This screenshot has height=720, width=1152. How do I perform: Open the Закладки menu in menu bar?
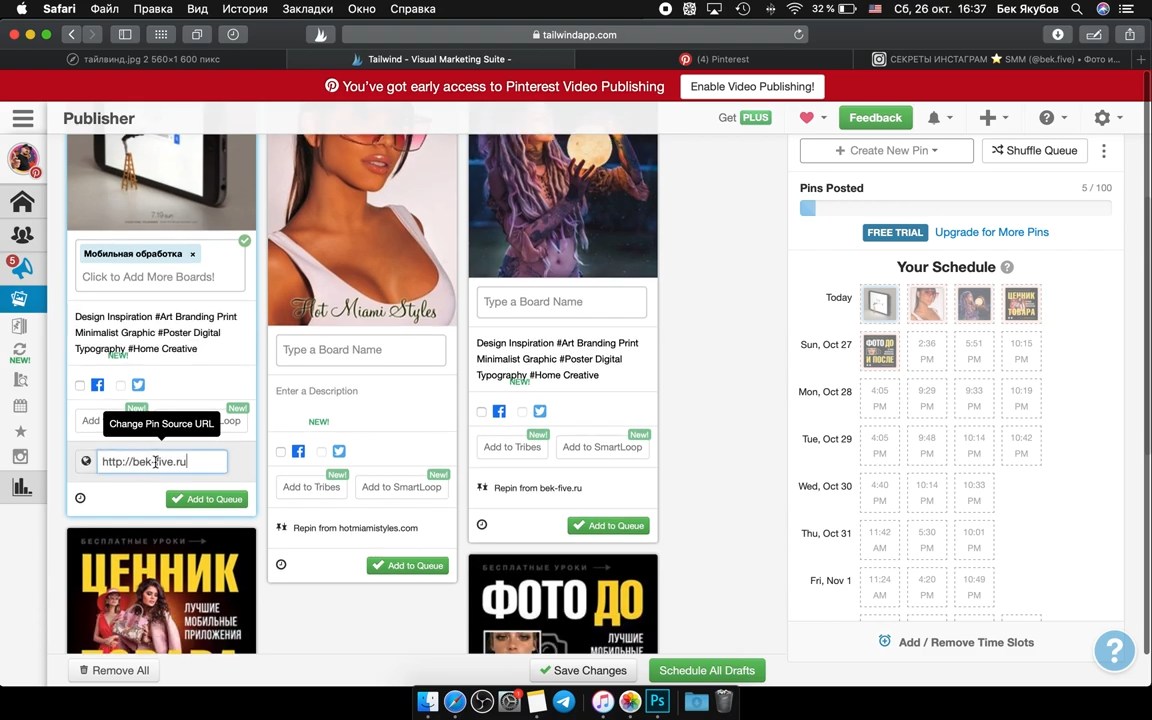coord(308,9)
